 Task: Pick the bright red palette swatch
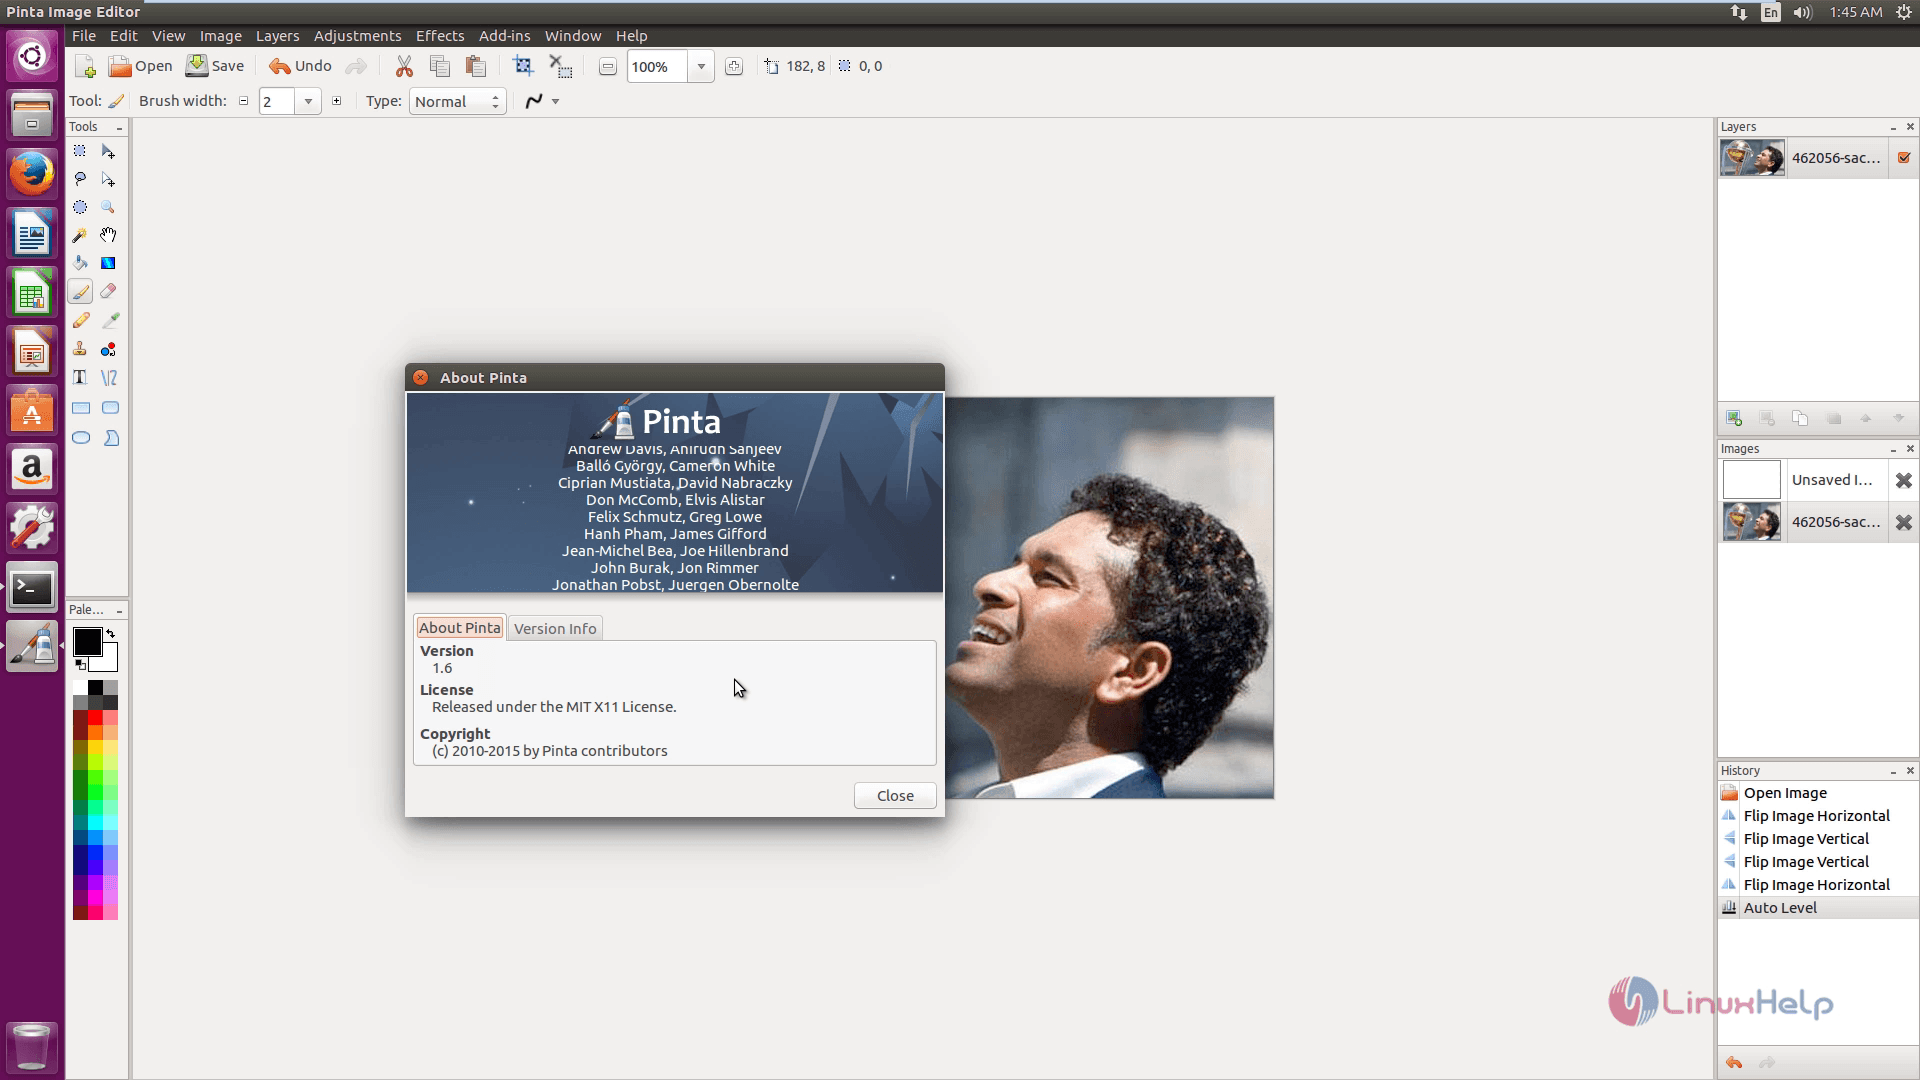coord(95,718)
